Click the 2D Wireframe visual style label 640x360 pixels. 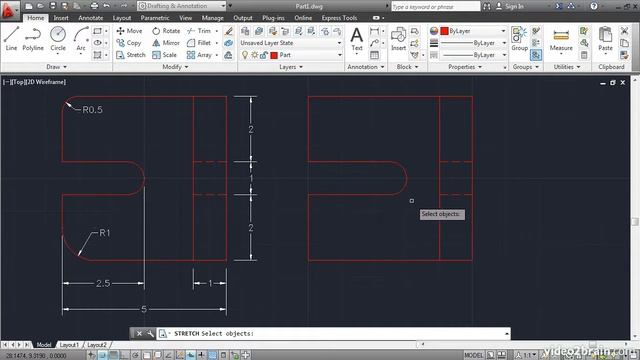click(x=45, y=82)
